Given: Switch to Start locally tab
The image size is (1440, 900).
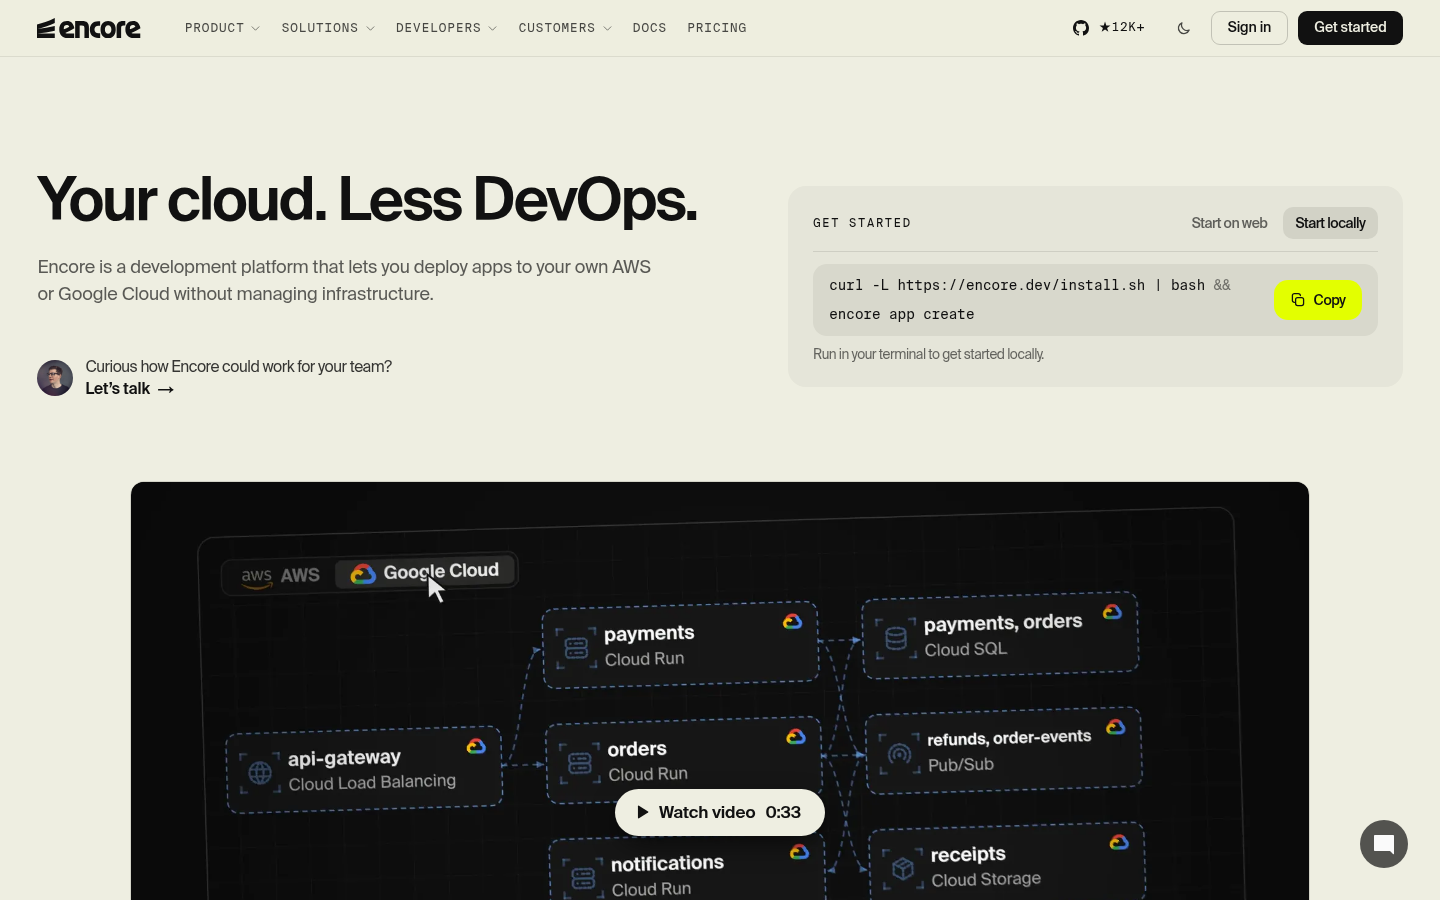Looking at the screenshot, I should click(x=1330, y=223).
